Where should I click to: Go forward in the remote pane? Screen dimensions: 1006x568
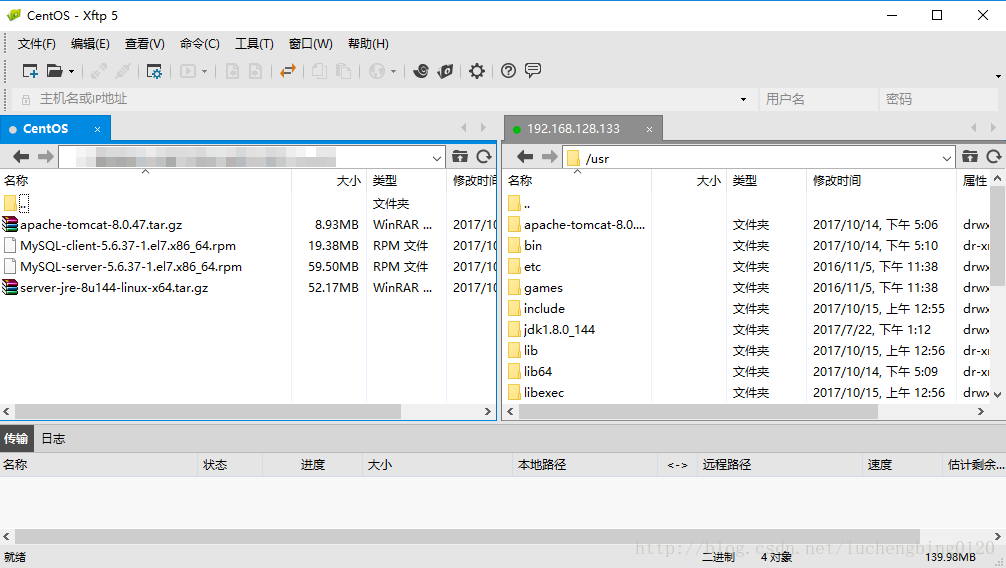point(550,157)
